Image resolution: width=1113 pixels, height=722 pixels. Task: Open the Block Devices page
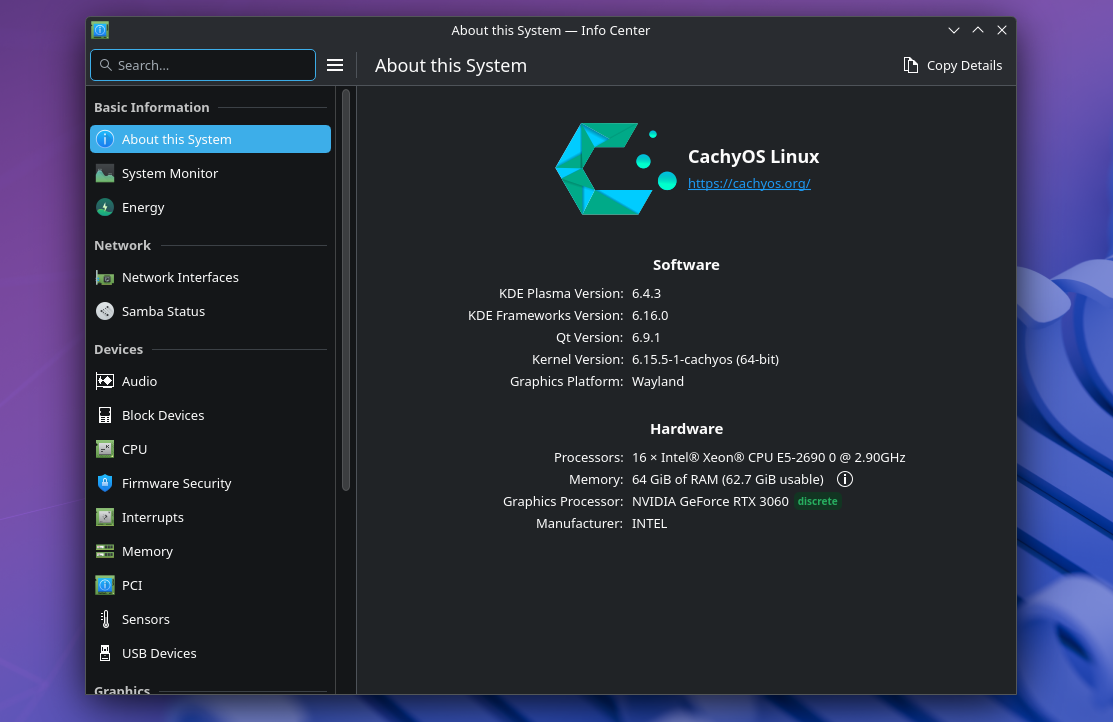163,416
